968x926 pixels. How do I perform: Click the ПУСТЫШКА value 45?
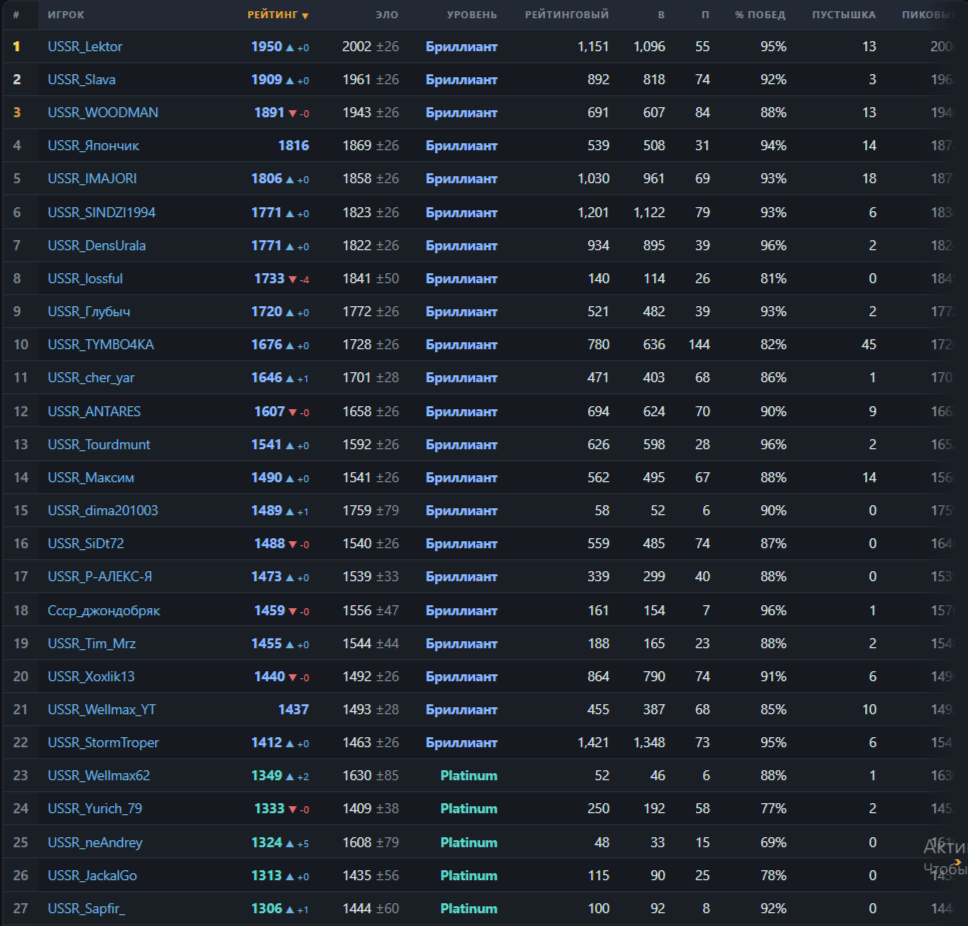point(869,345)
